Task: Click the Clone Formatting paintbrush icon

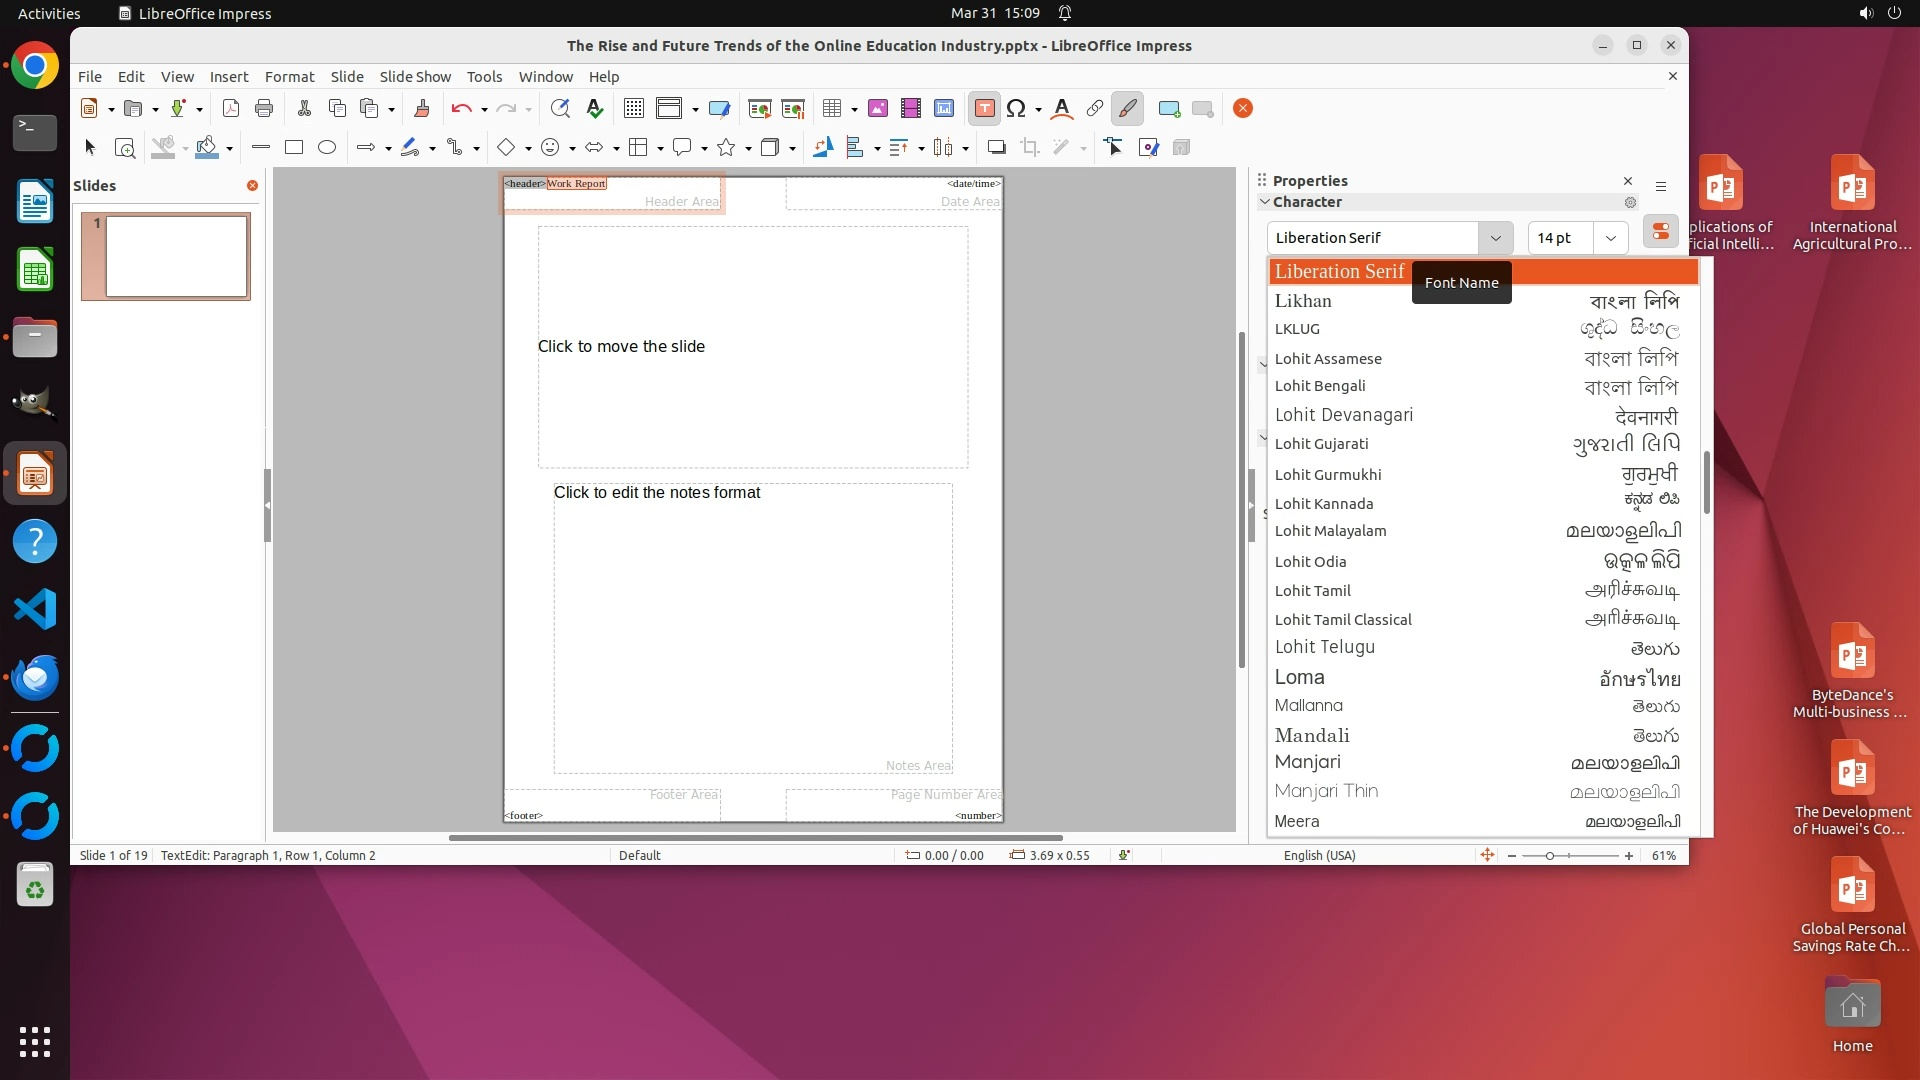Action: (x=421, y=109)
